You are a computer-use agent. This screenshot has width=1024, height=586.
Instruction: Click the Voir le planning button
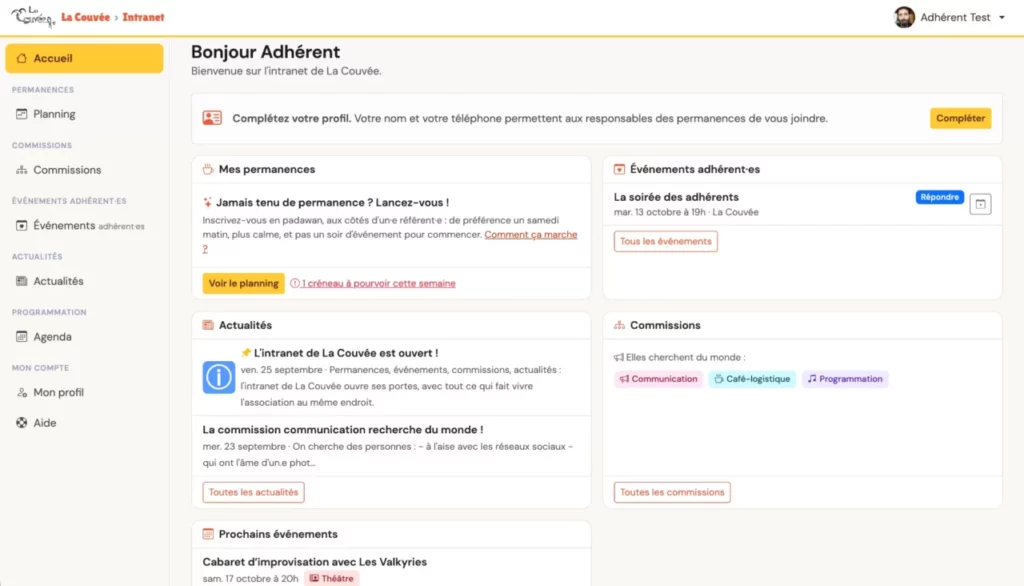click(243, 283)
